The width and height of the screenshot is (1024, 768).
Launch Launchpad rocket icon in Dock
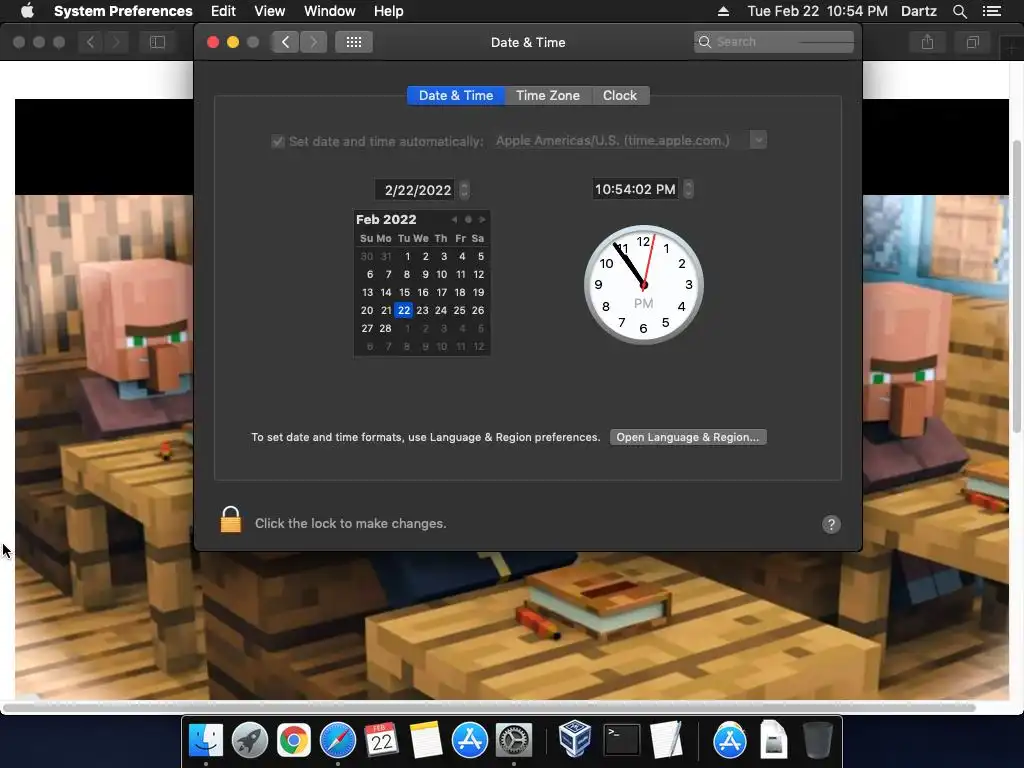249,741
